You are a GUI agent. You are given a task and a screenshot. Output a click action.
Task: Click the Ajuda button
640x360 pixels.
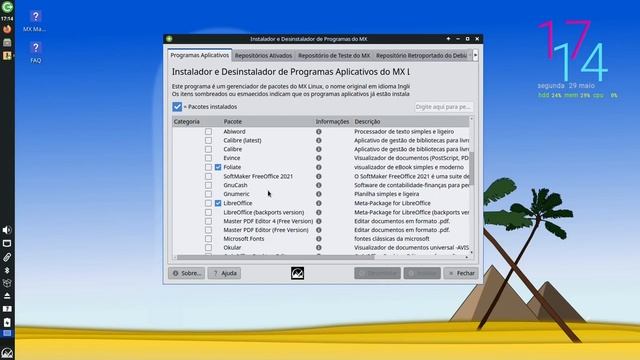pyautogui.click(x=224, y=273)
